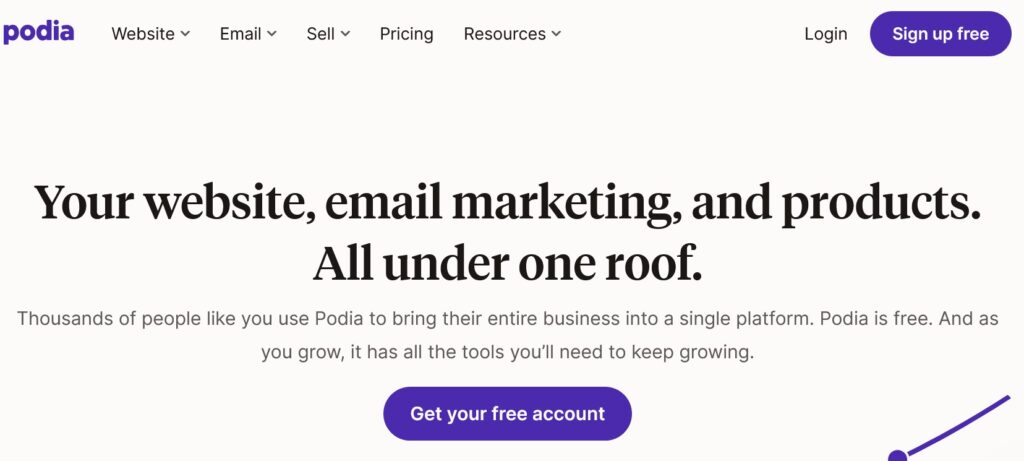Click Get your free account button
Image resolution: width=1024 pixels, height=461 pixels.
pyautogui.click(x=507, y=413)
